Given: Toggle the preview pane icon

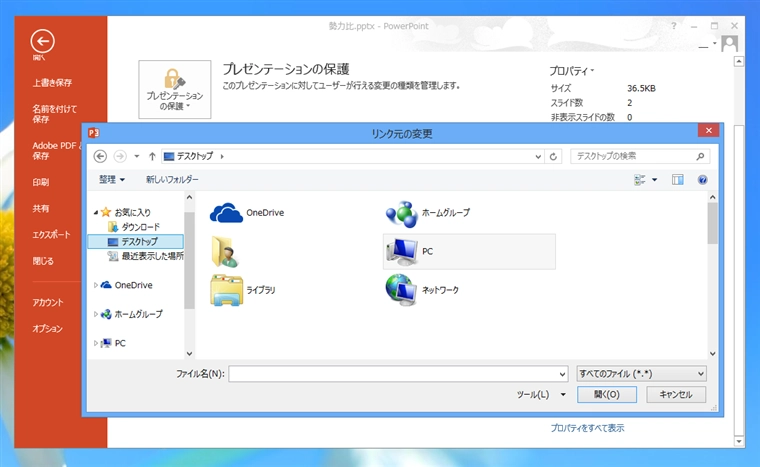Looking at the screenshot, I should [x=678, y=180].
